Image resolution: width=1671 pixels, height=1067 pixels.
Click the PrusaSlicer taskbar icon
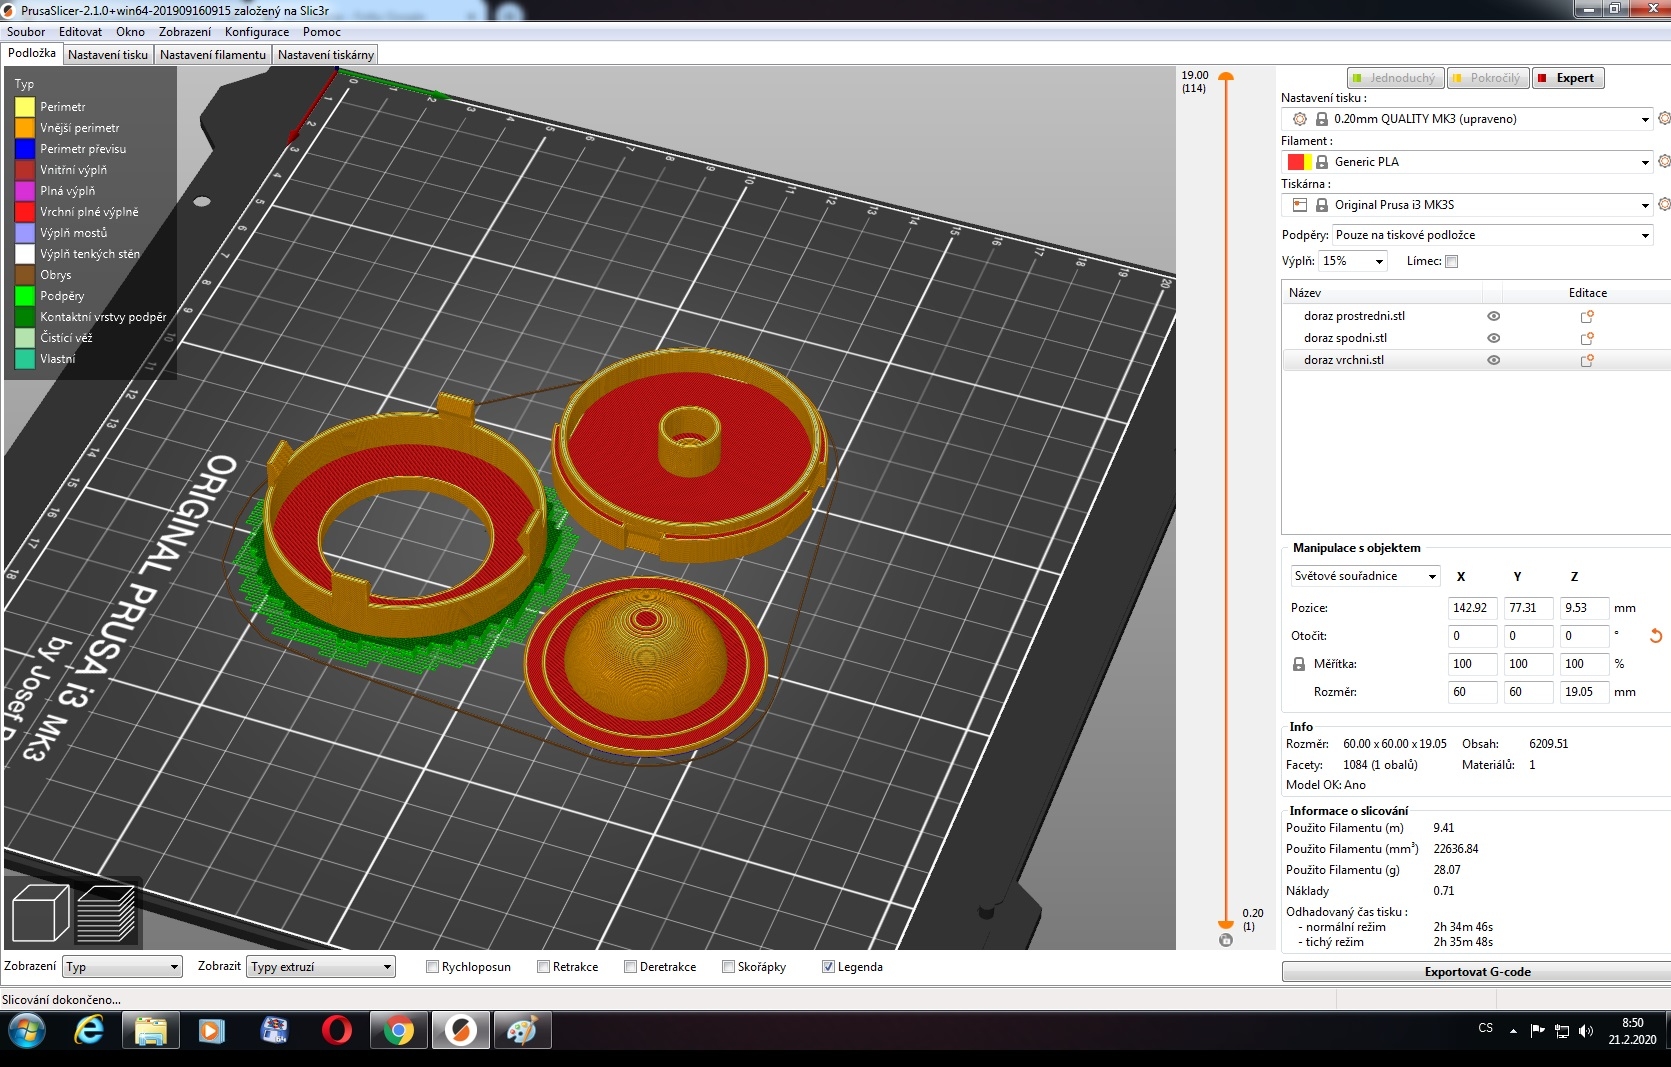[460, 1030]
